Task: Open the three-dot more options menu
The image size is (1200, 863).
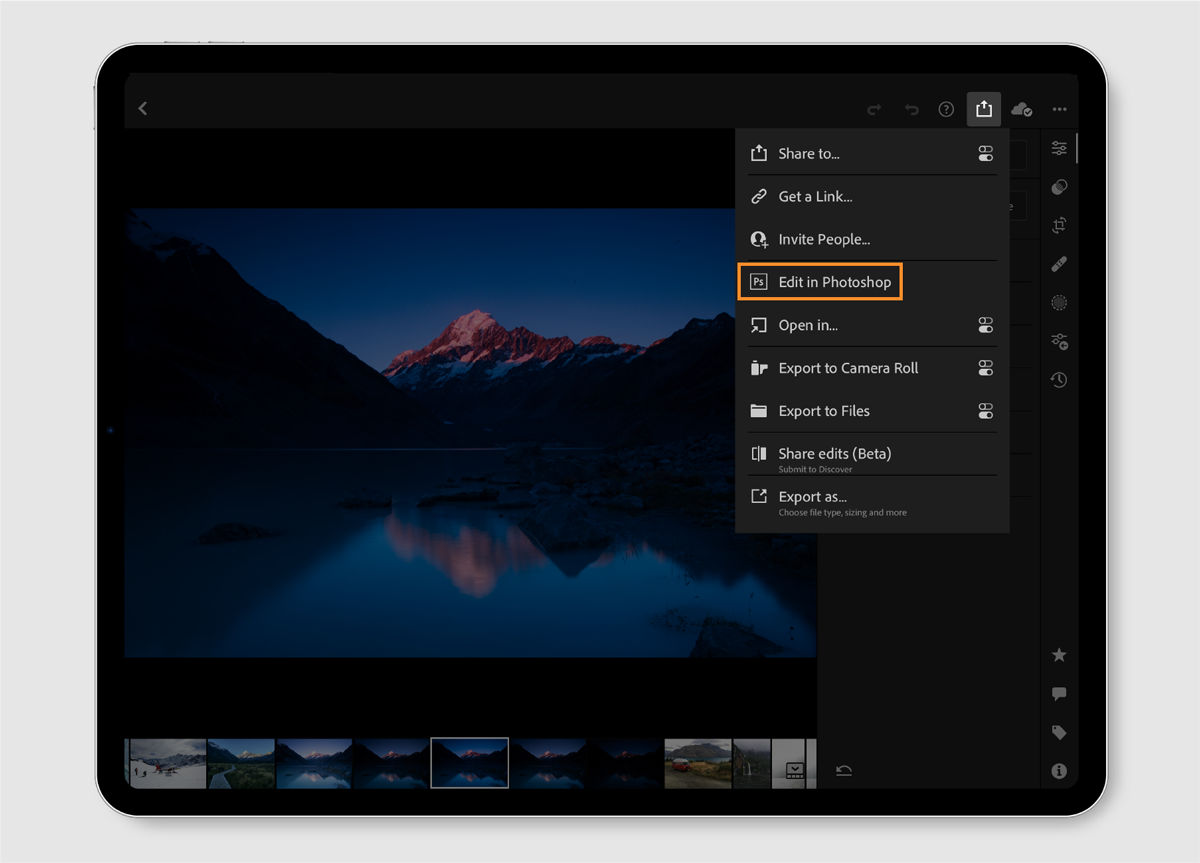Action: (x=1059, y=109)
